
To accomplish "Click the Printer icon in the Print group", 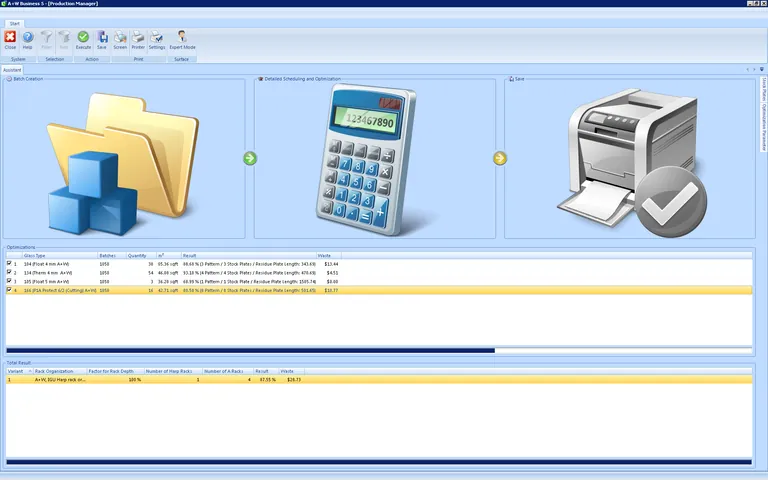I will coord(138,40).
